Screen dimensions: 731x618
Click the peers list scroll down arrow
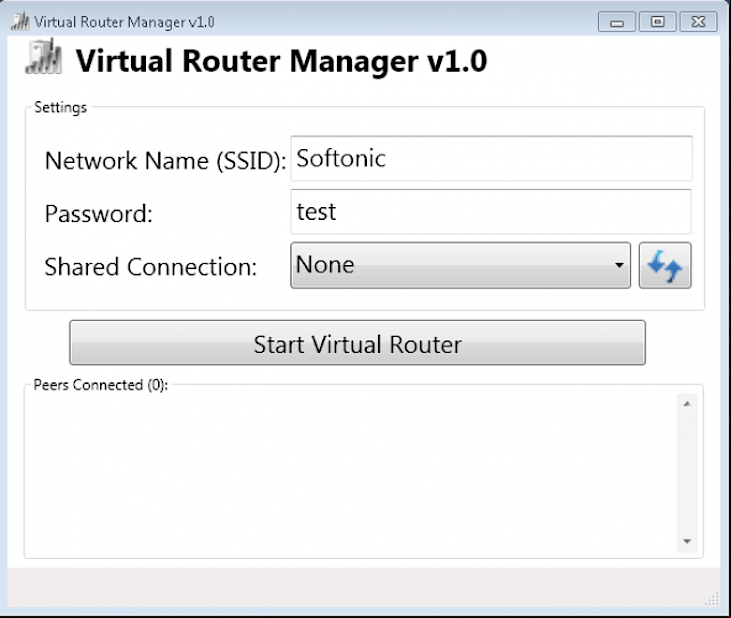pyautogui.click(x=687, y=542)
